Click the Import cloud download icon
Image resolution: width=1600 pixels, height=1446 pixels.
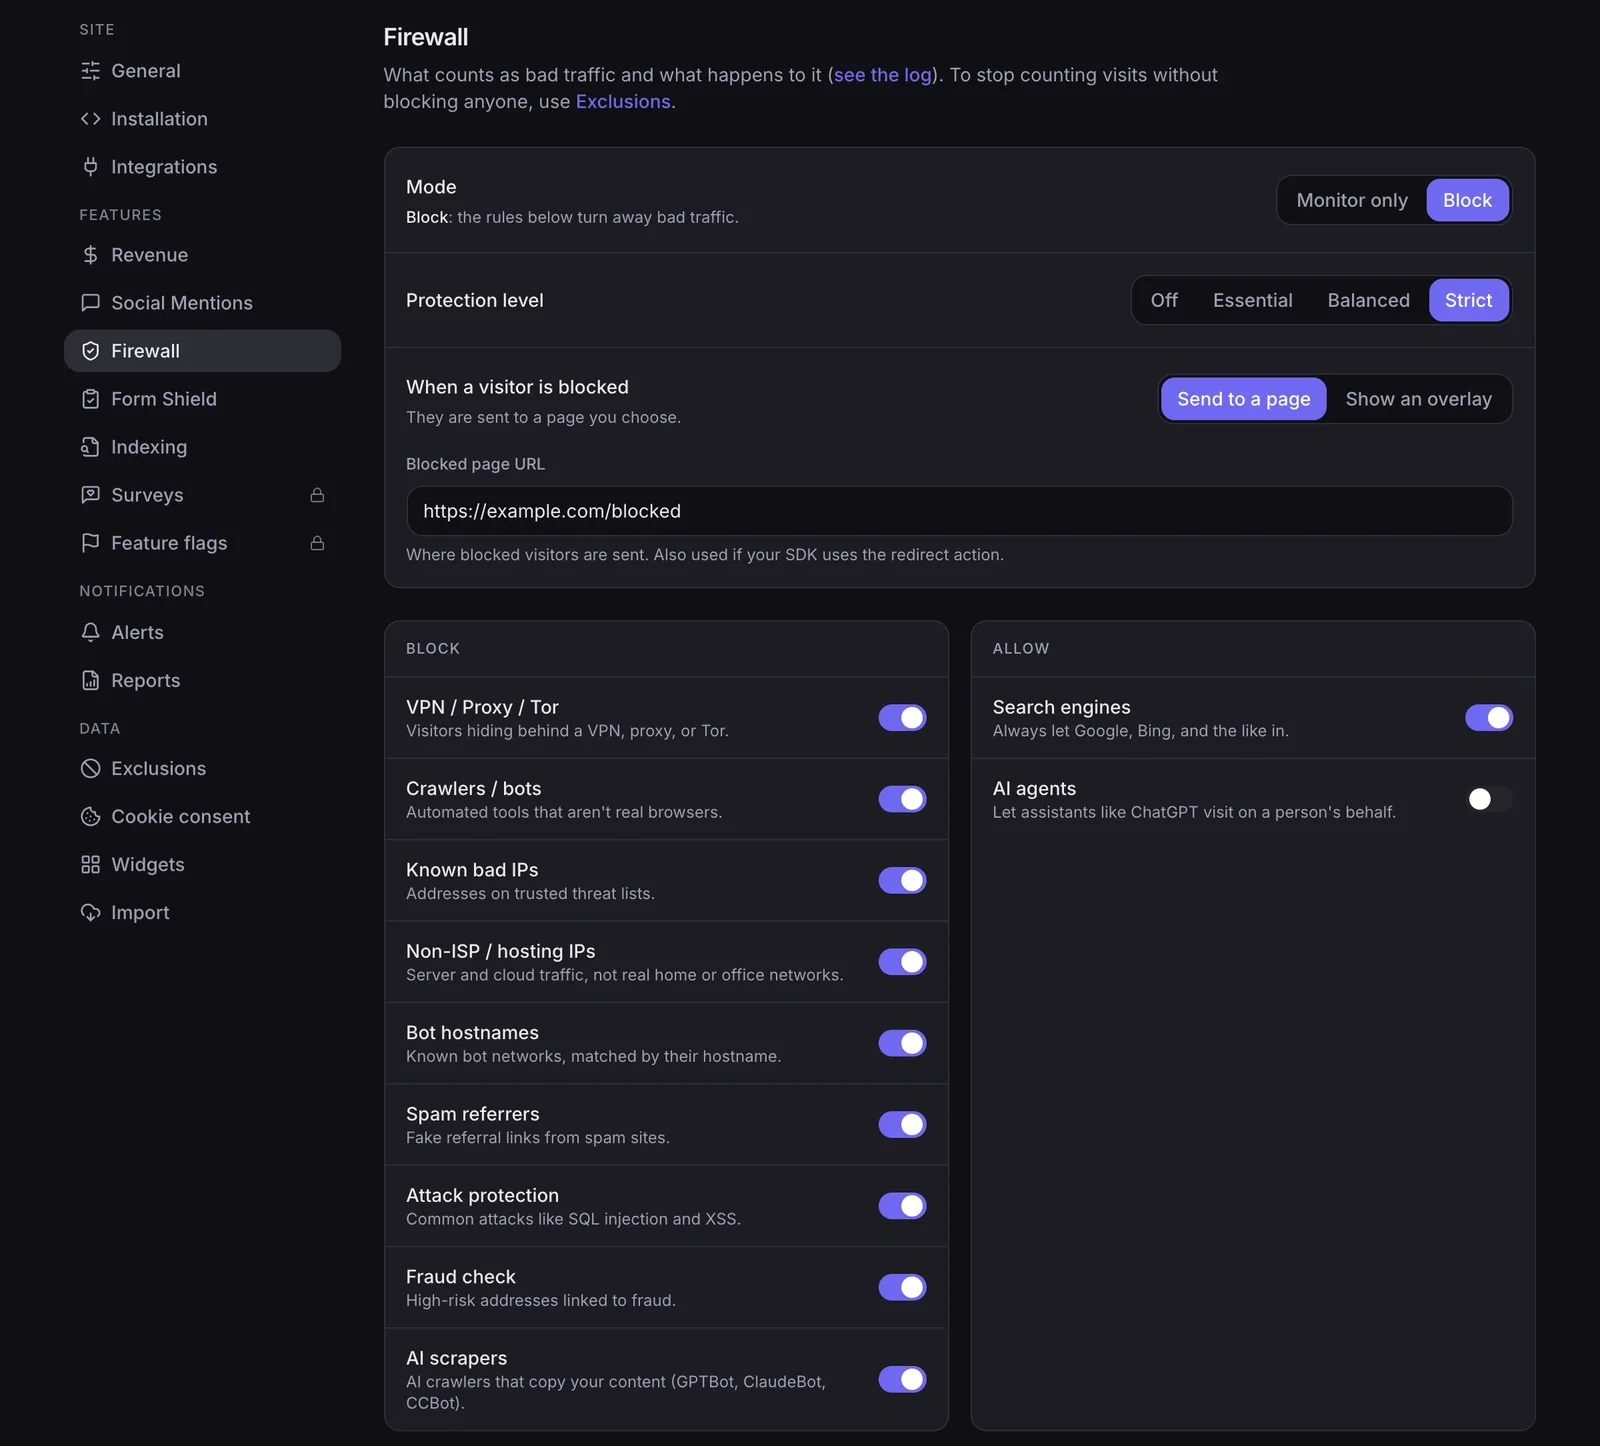(x=90, y=912)
